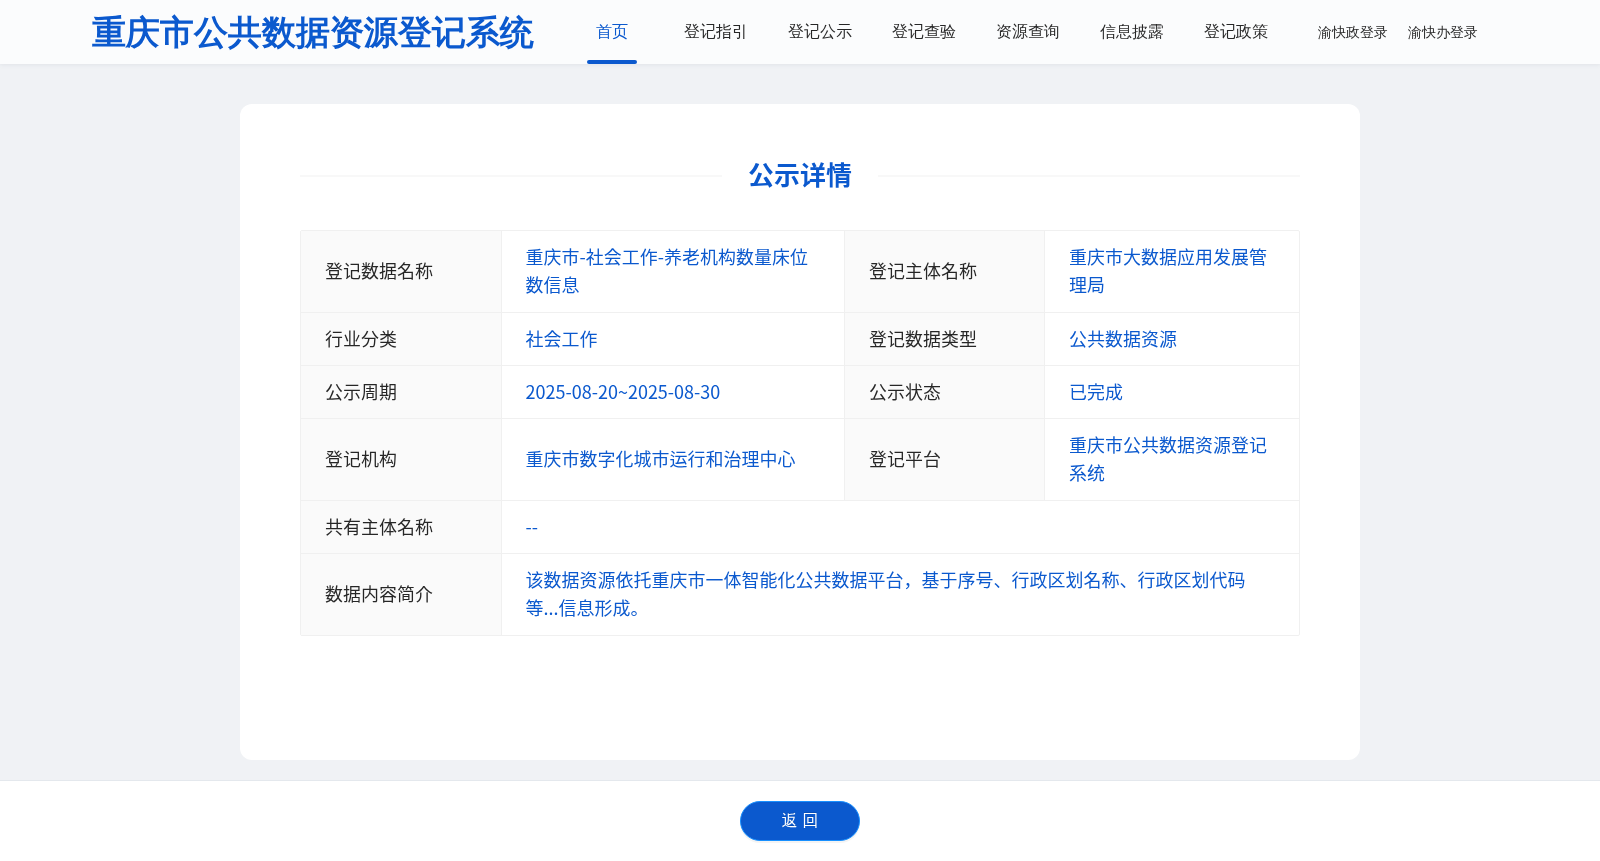Click the 数据内容简介 label cell
This screenshot has width=1600, height=861.
pyautogui.click(x=401, y=595)
